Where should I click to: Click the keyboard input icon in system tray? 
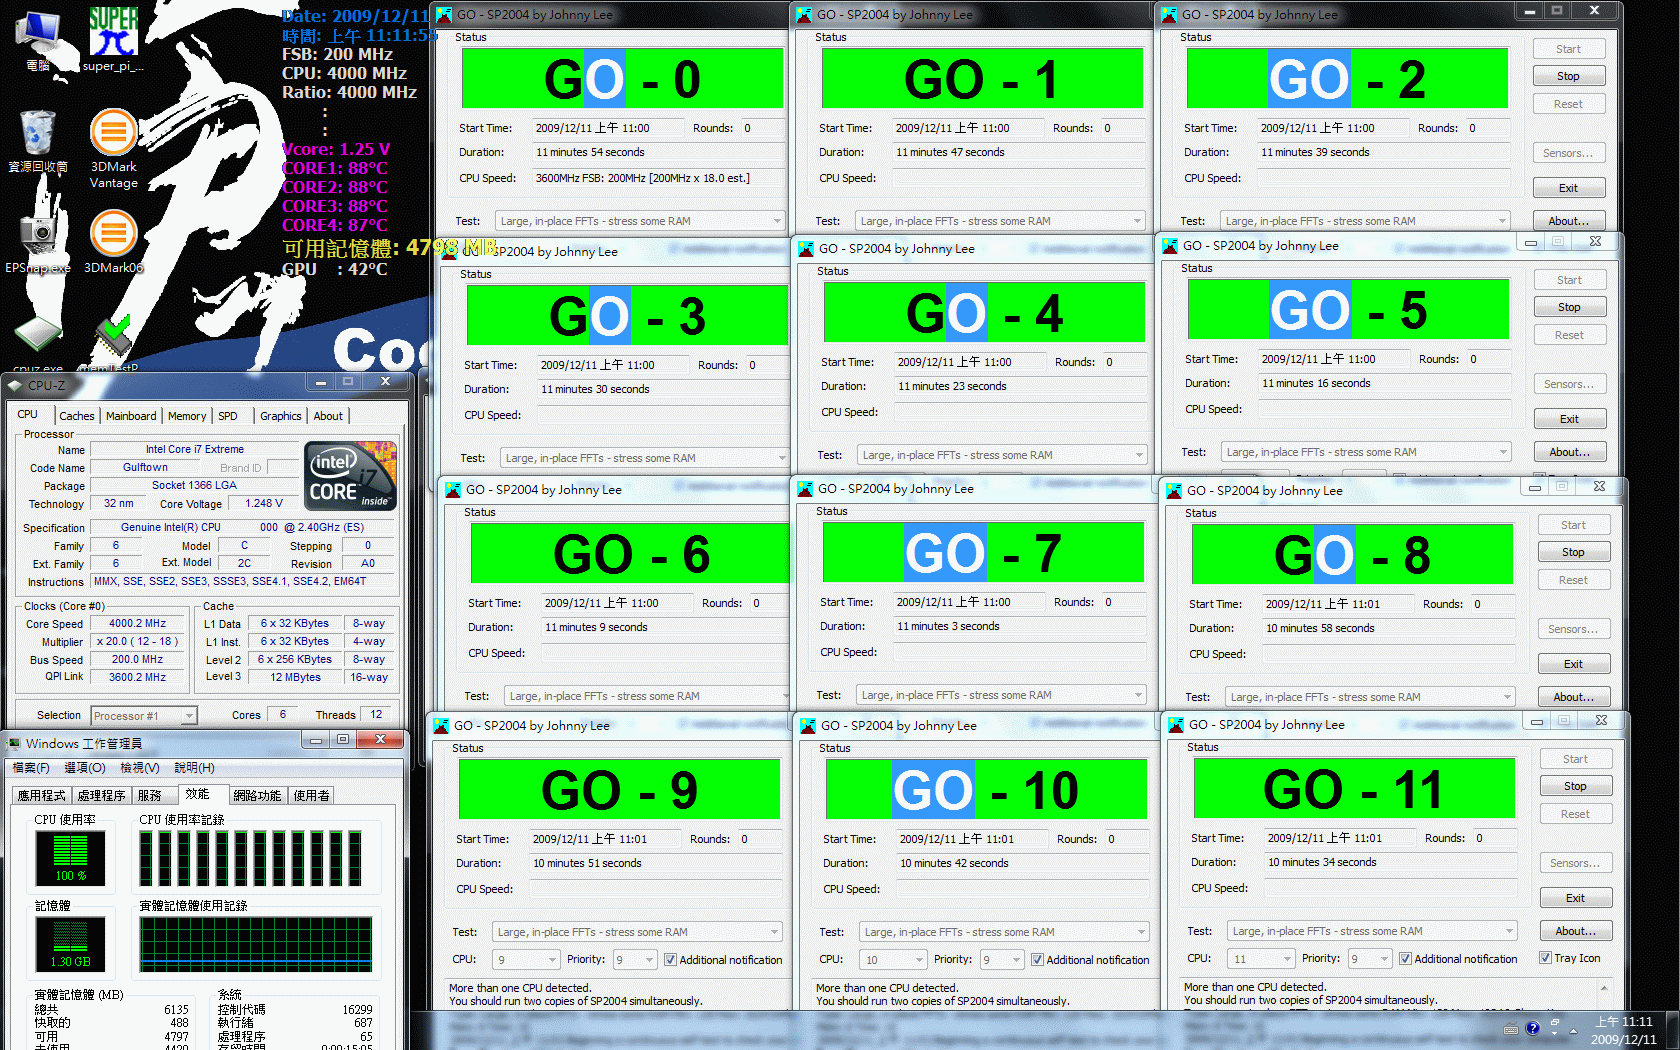point(1511,1029)
